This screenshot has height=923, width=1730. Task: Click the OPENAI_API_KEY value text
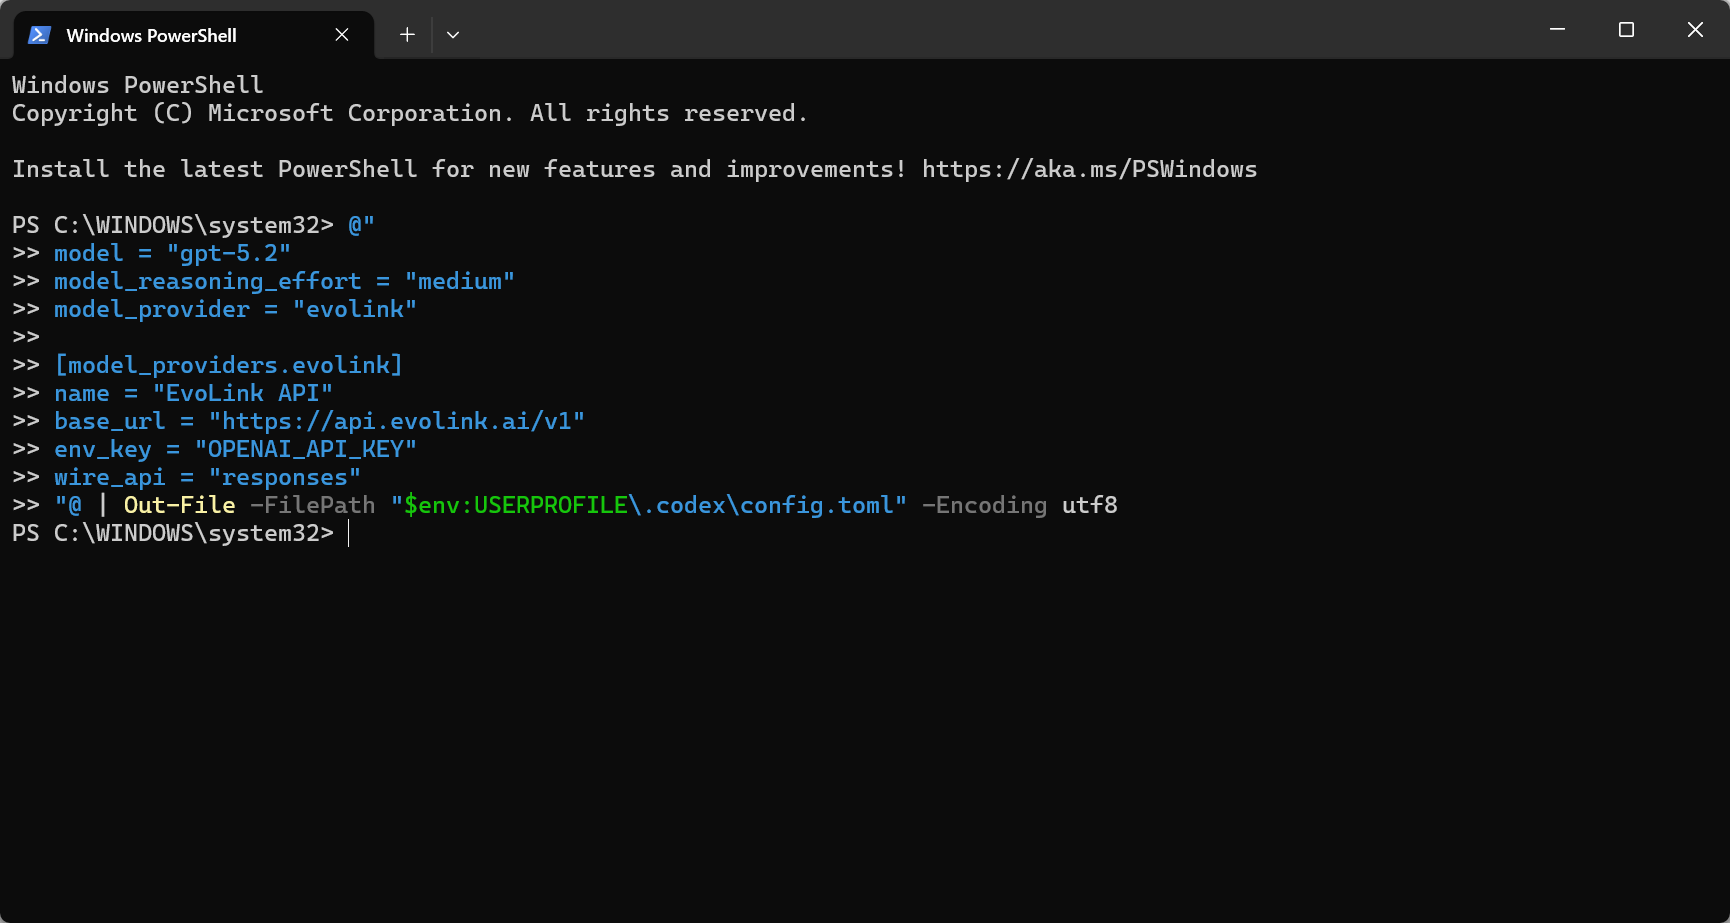click(x=305, y=449)
